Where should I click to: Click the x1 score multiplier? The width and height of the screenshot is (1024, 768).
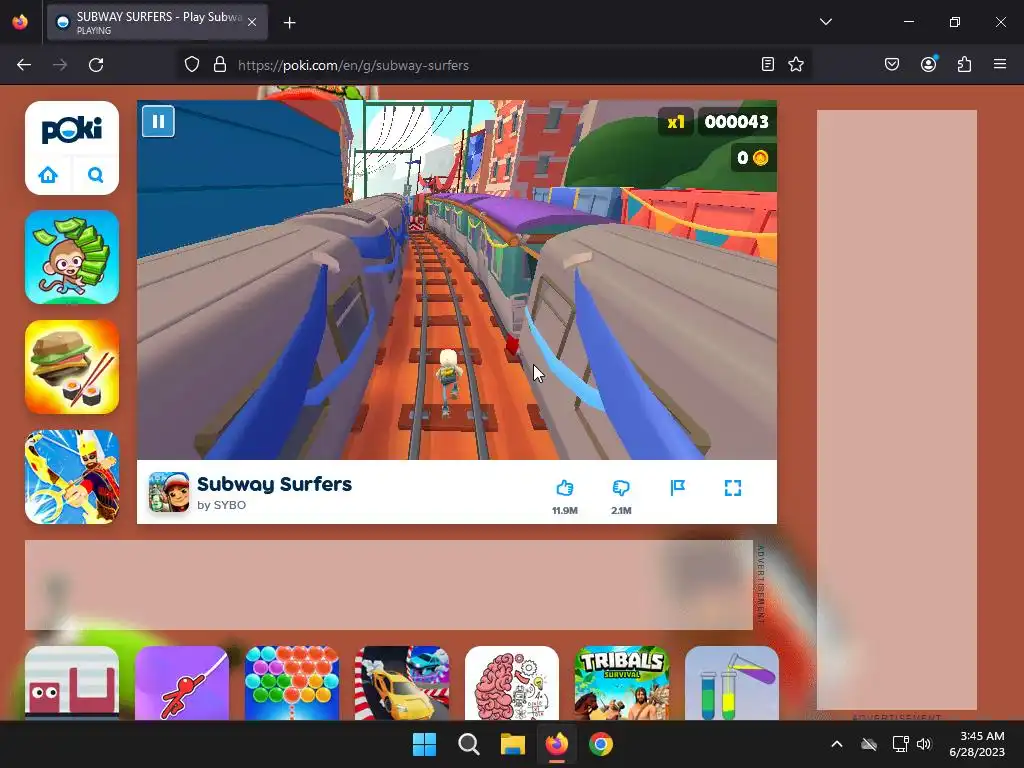pos(676,121)
